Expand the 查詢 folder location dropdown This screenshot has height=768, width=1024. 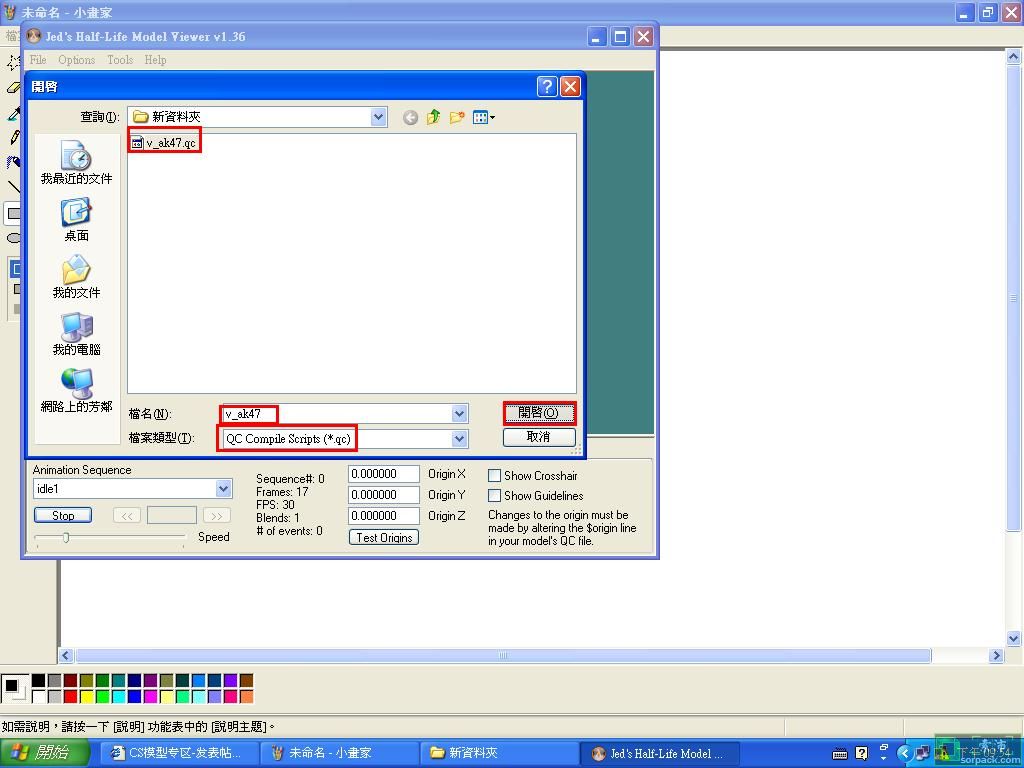click(x=378, y=117)
